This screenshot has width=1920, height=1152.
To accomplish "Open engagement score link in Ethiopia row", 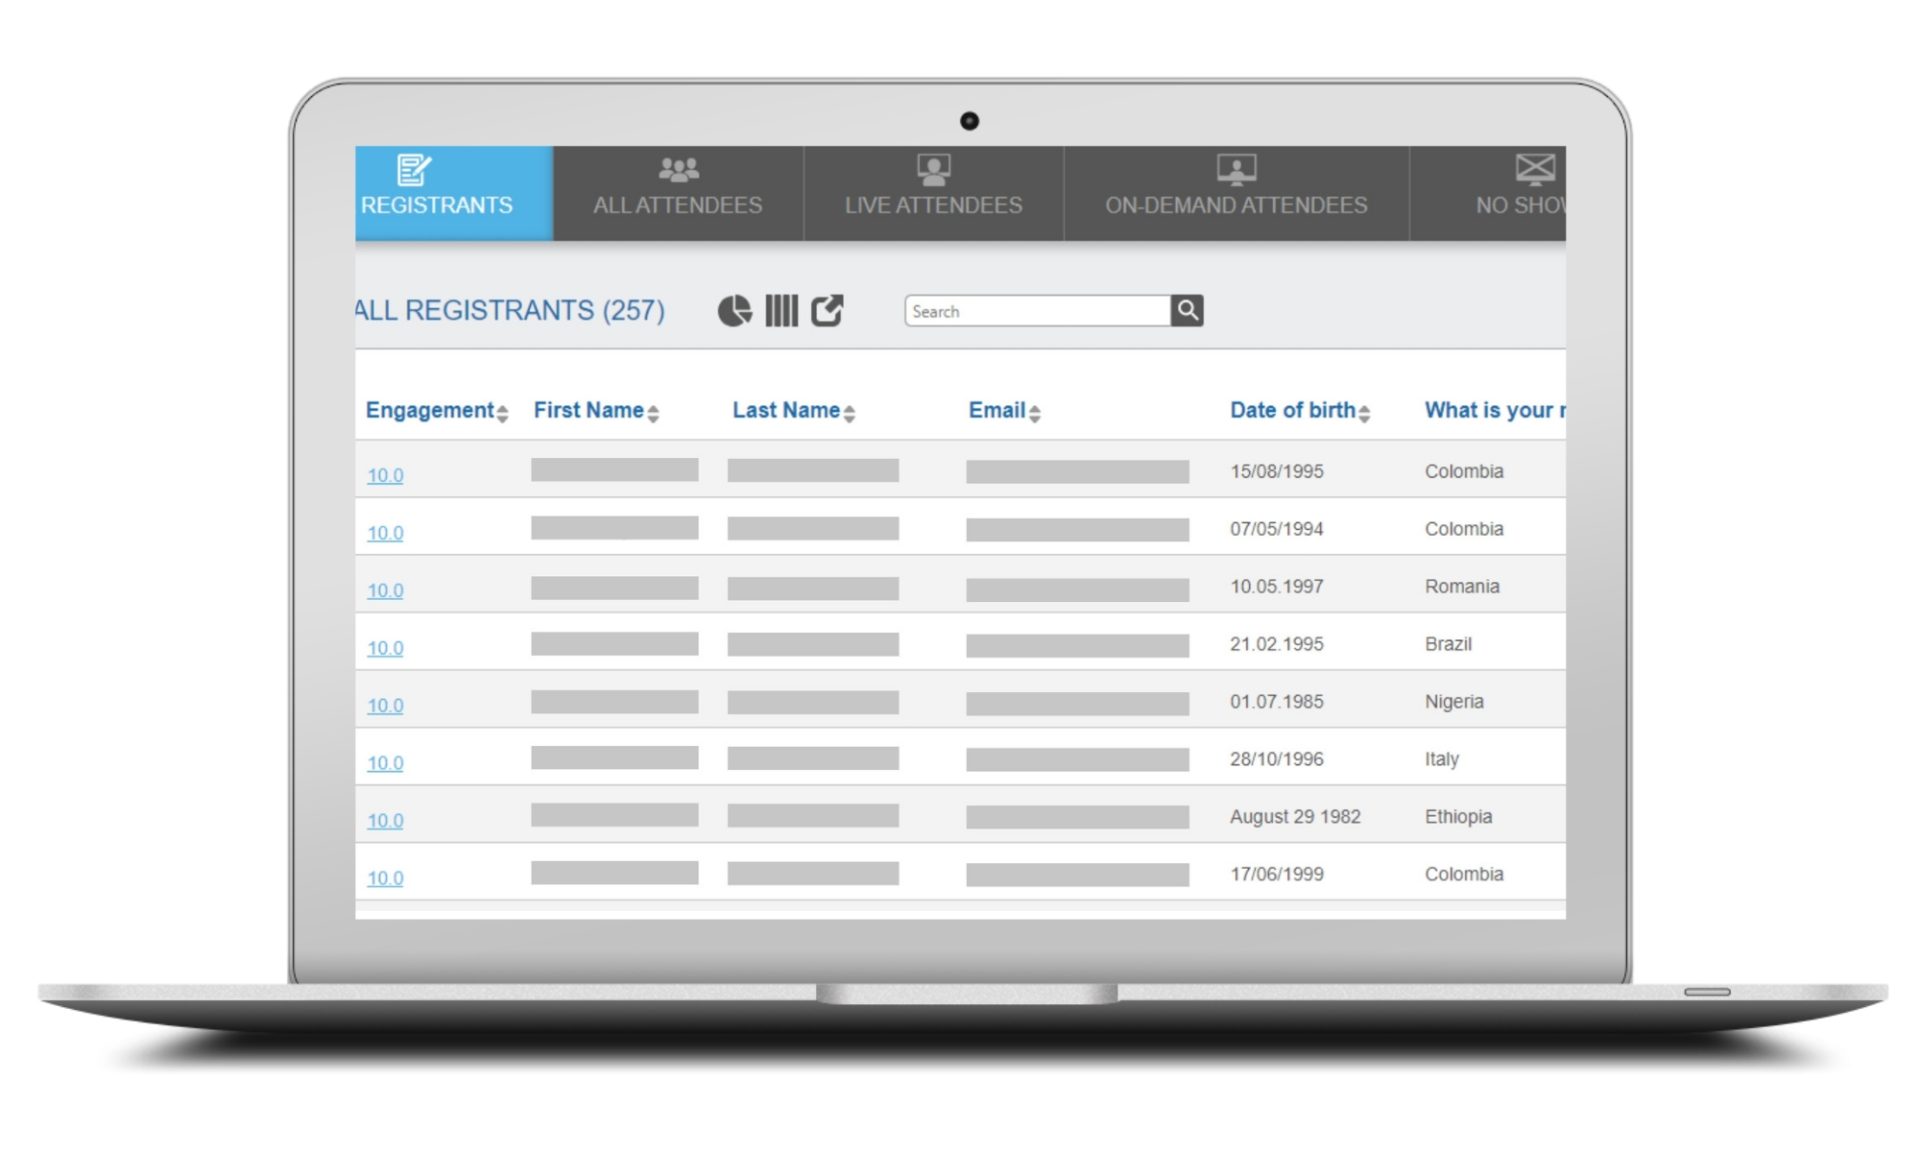I will tap(385, 820).
